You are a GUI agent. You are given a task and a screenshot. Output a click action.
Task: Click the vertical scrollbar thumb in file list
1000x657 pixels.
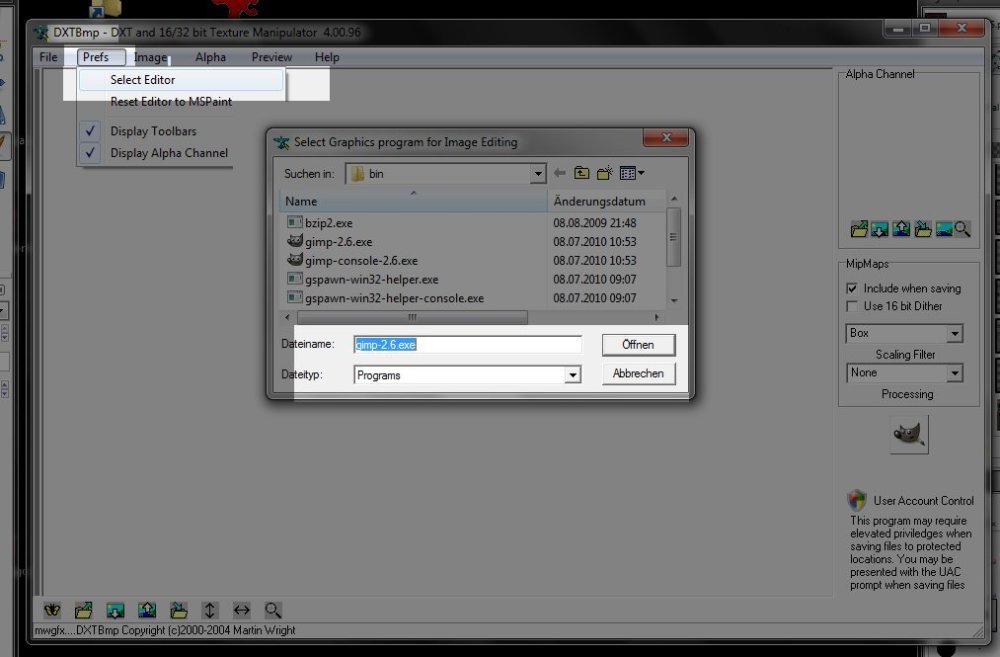(x=673, y=237)
